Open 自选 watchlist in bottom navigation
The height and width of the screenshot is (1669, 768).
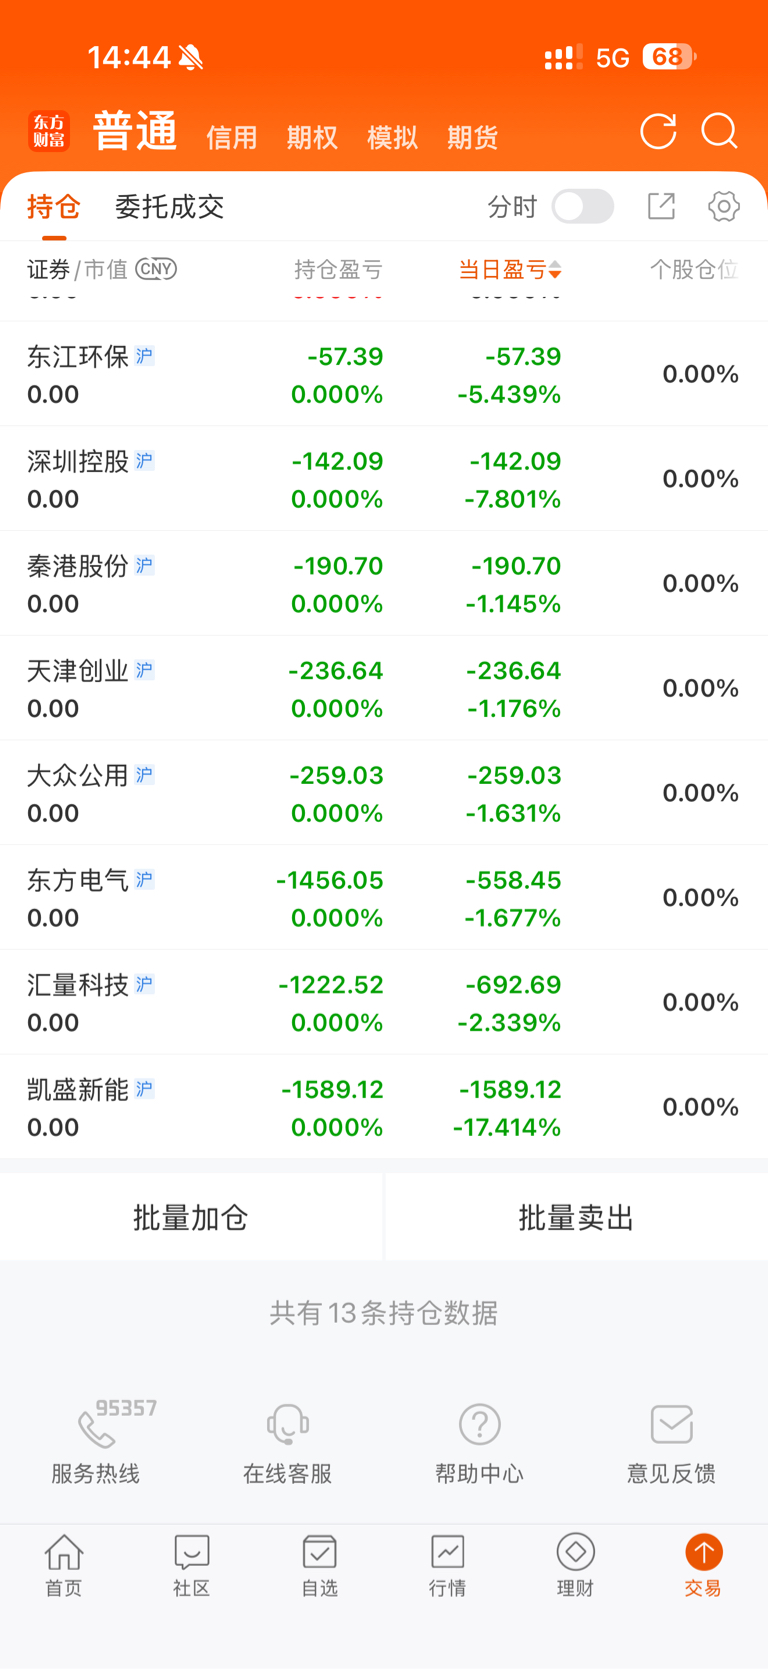[x=319, y=1565]
